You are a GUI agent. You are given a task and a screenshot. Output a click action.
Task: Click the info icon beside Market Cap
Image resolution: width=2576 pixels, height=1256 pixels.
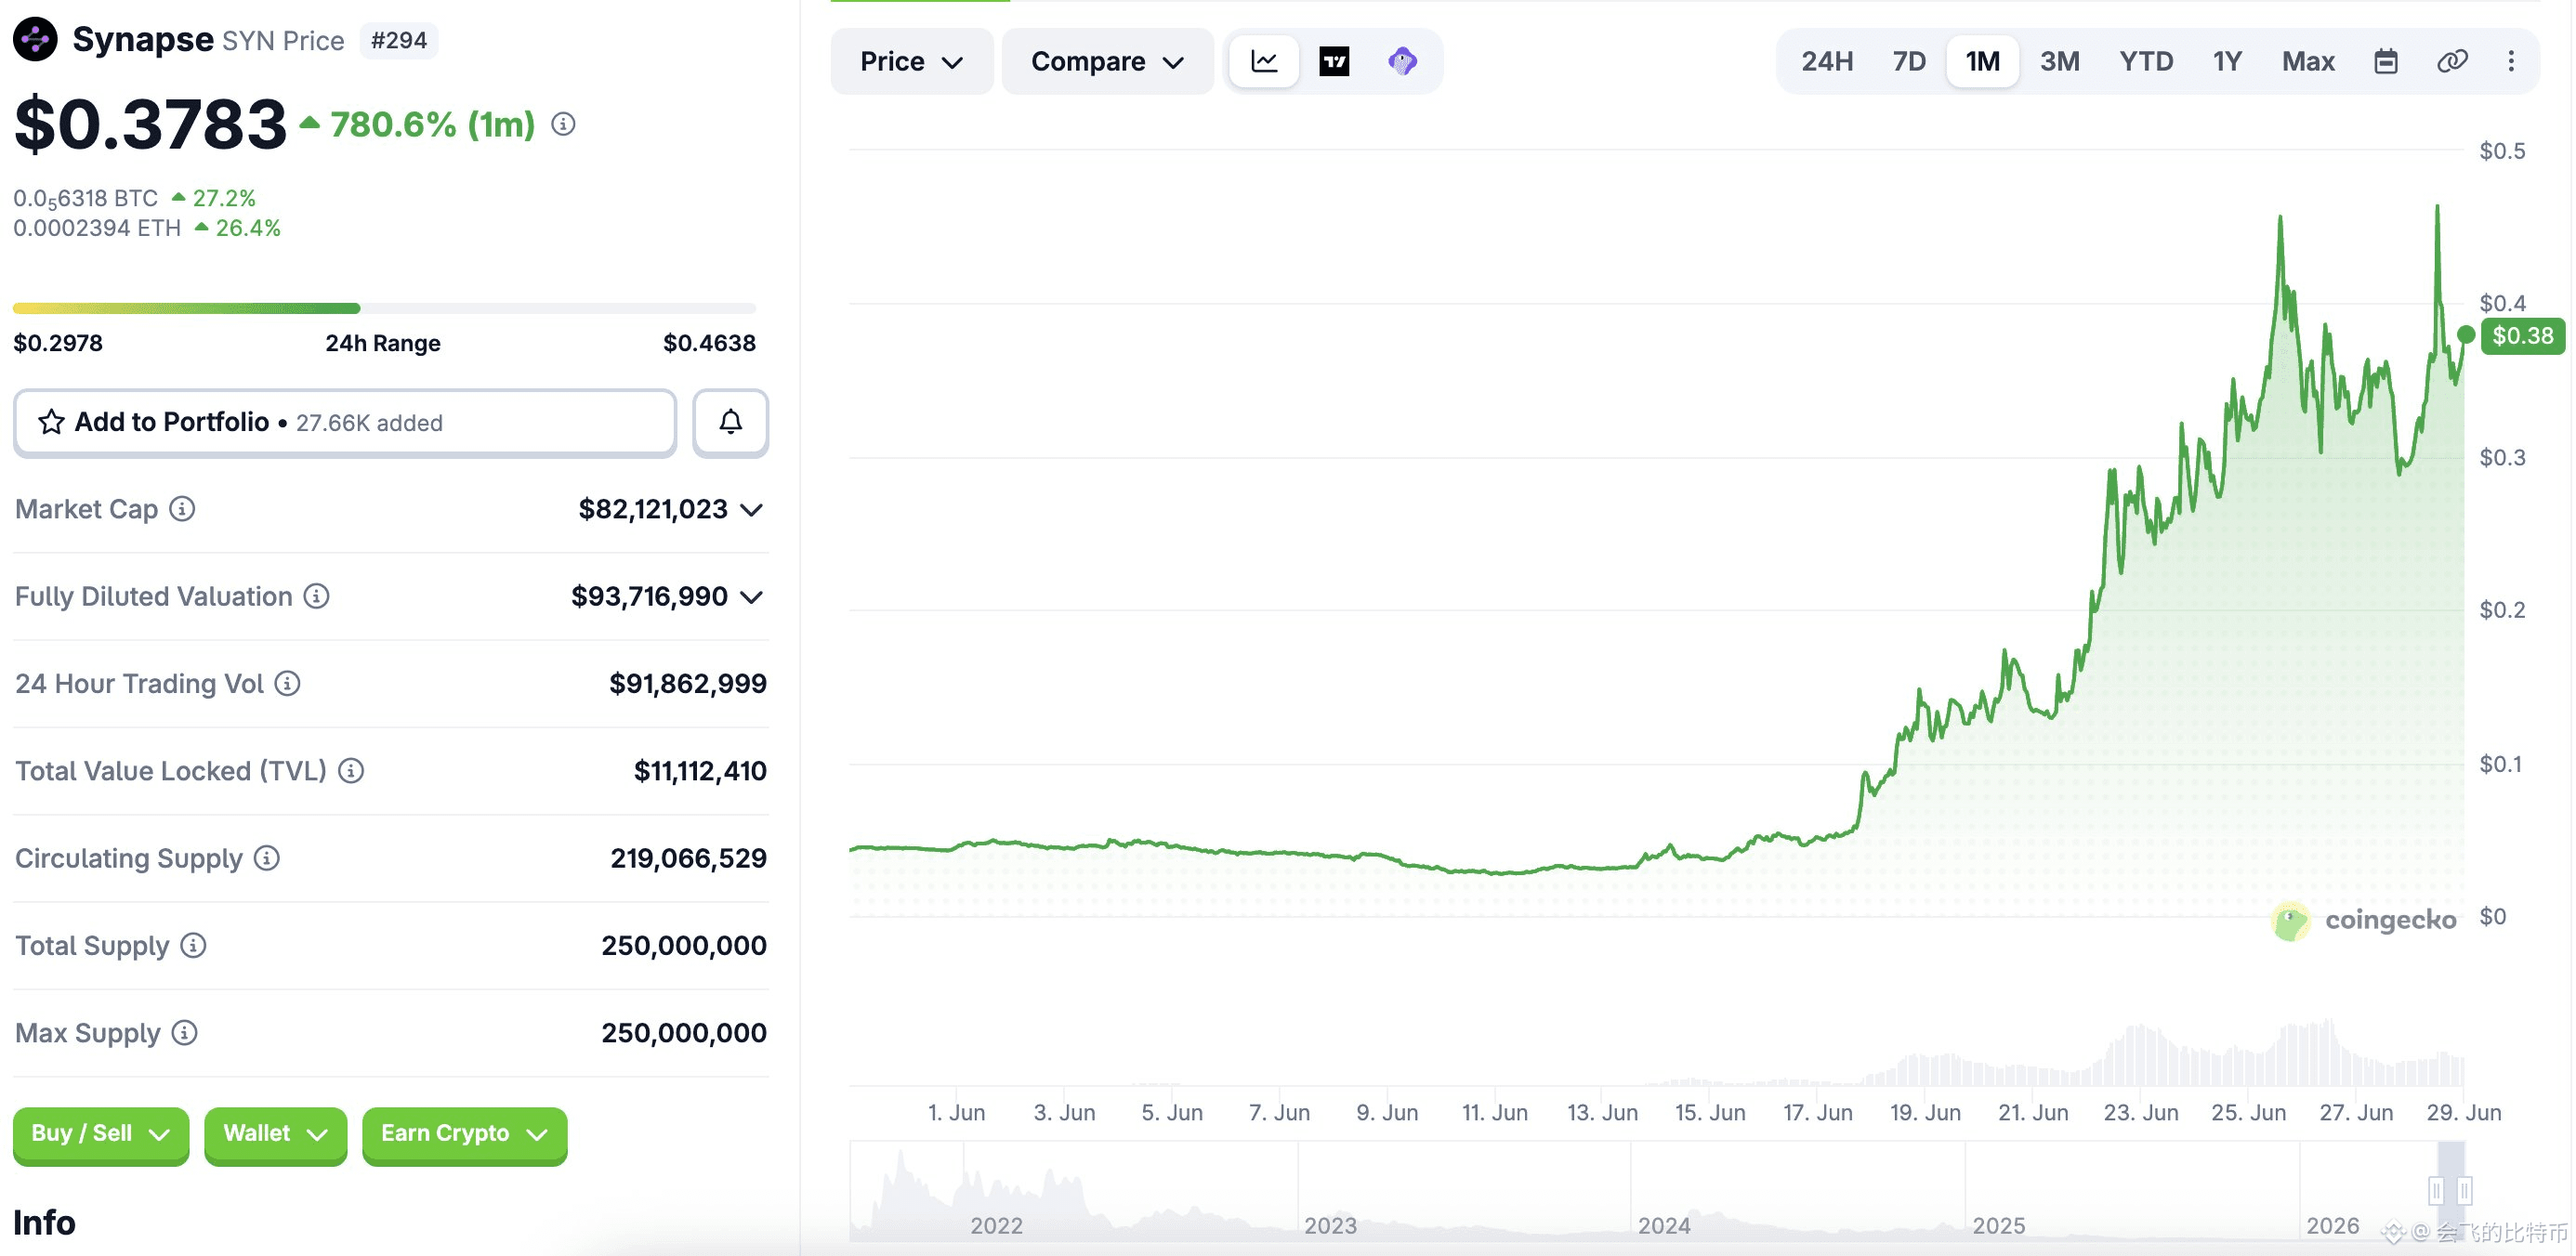[x=182, y=509]
